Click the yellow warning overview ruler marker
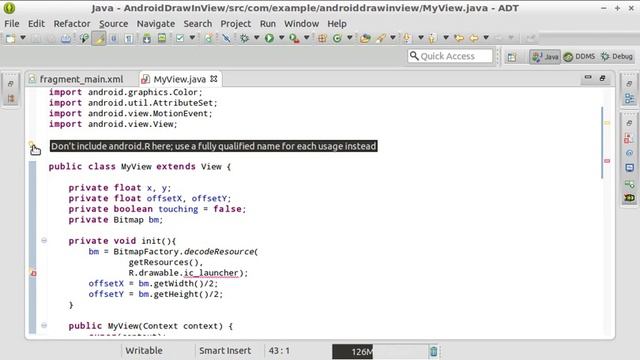 click(x=607, y=122)
